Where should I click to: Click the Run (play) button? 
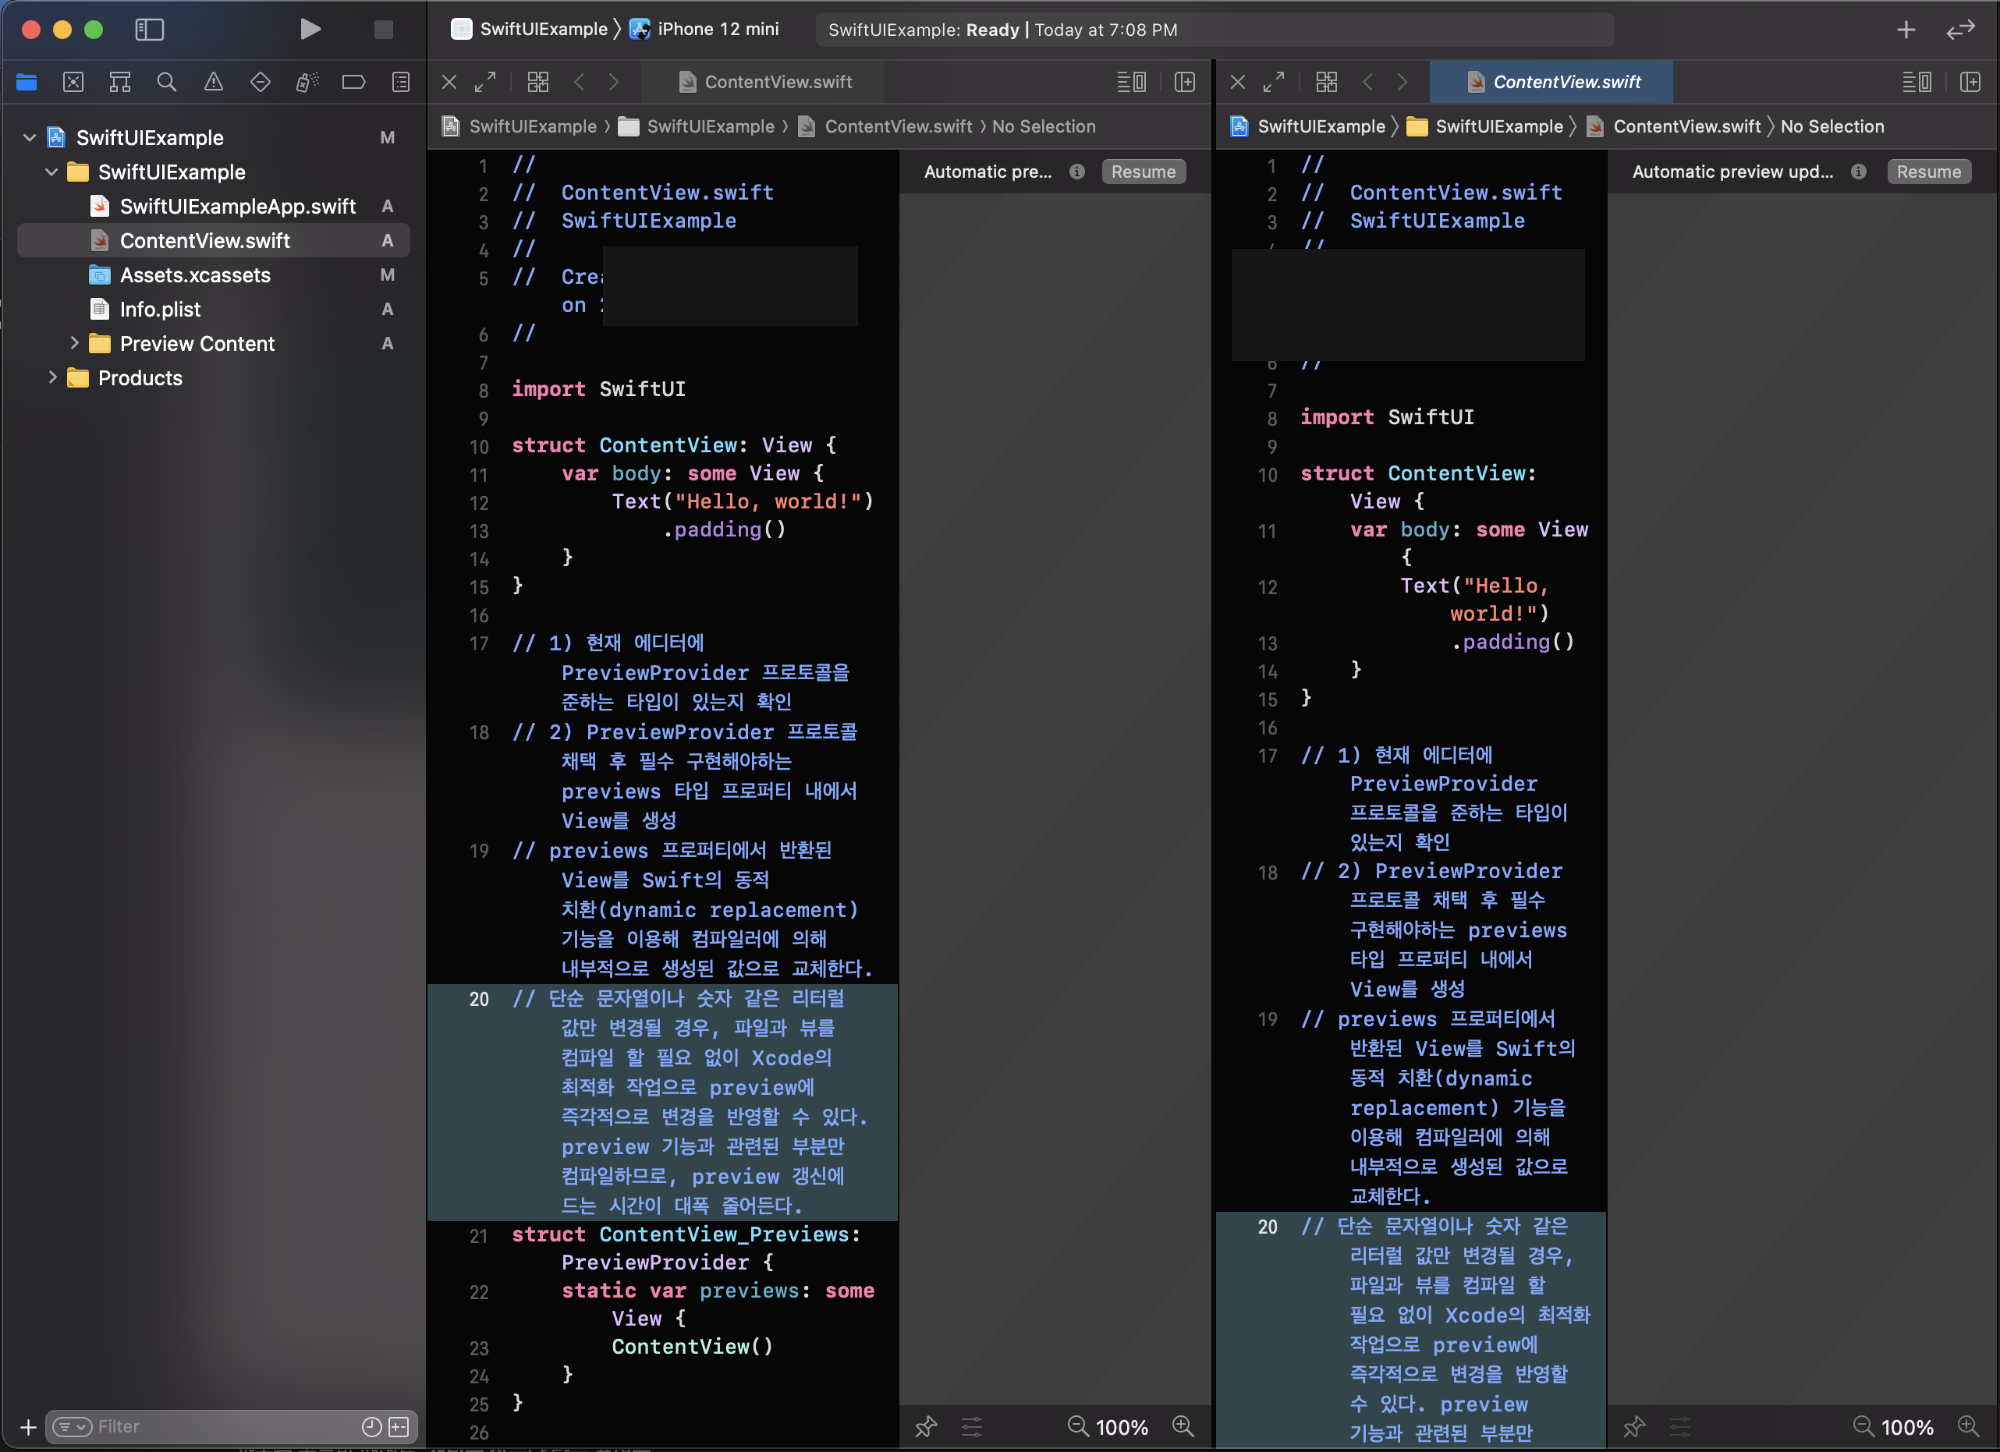pyautogui.click(x=310, y=29)
